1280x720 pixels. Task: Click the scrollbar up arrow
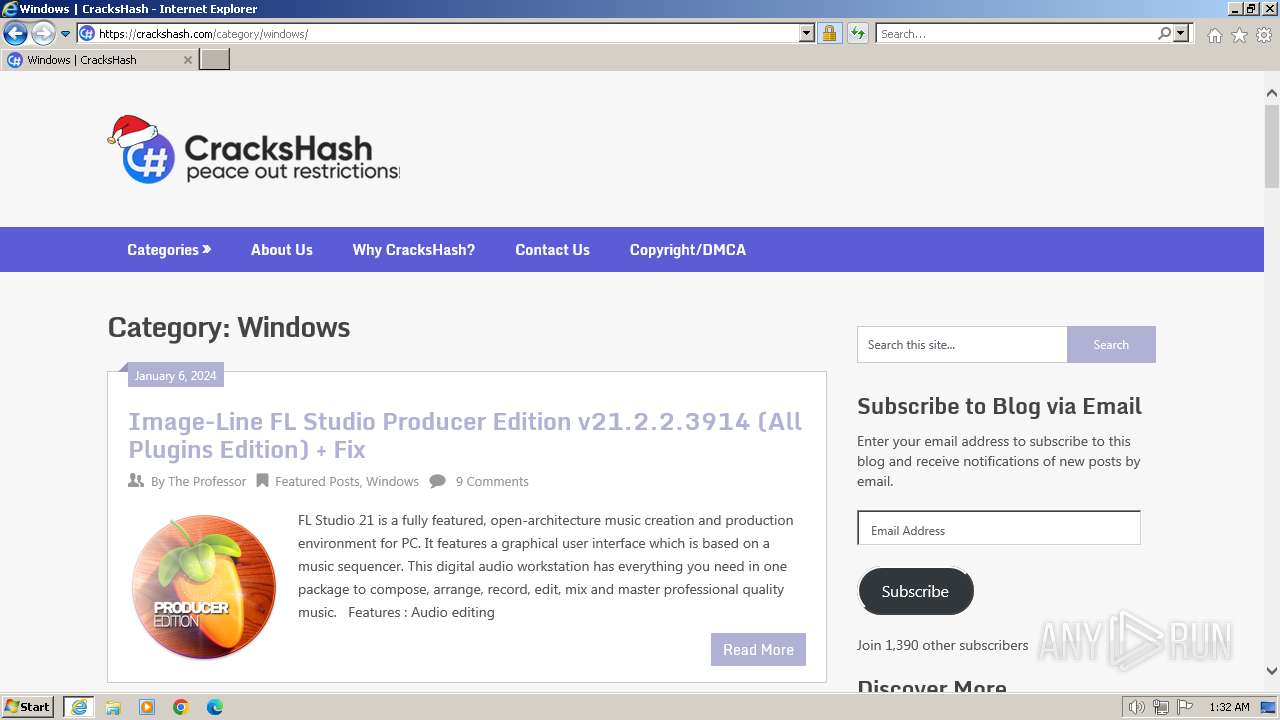click(x=1272, y=93)
